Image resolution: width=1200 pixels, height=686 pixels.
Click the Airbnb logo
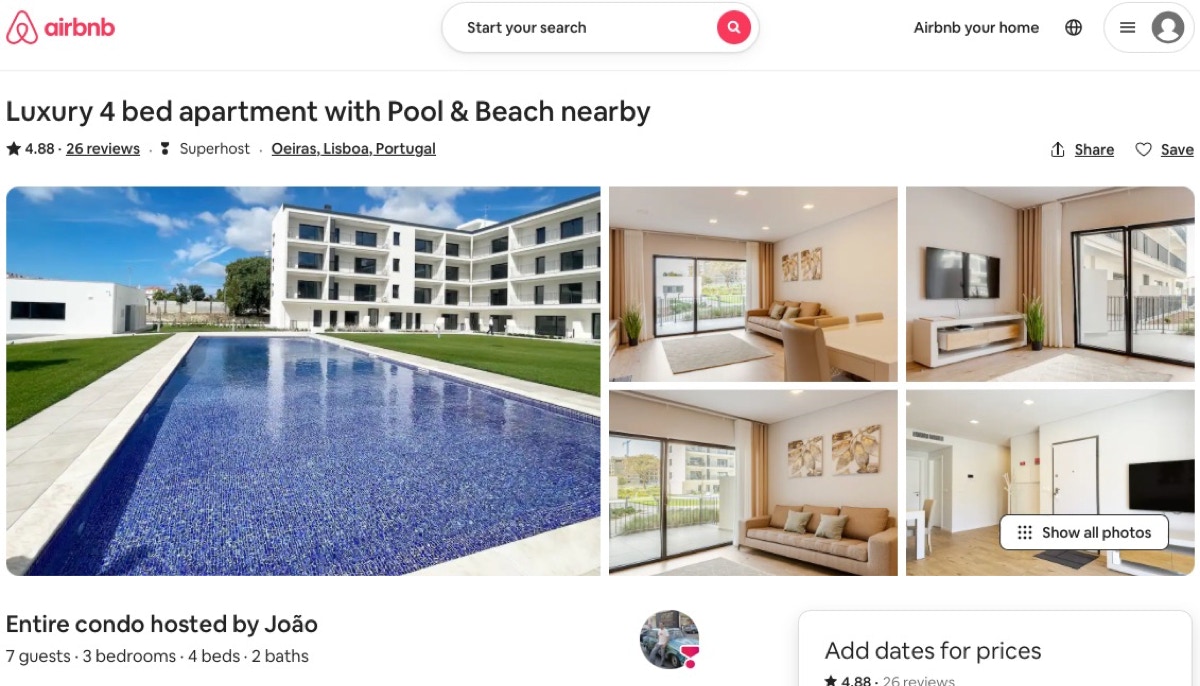click(60, 28)
